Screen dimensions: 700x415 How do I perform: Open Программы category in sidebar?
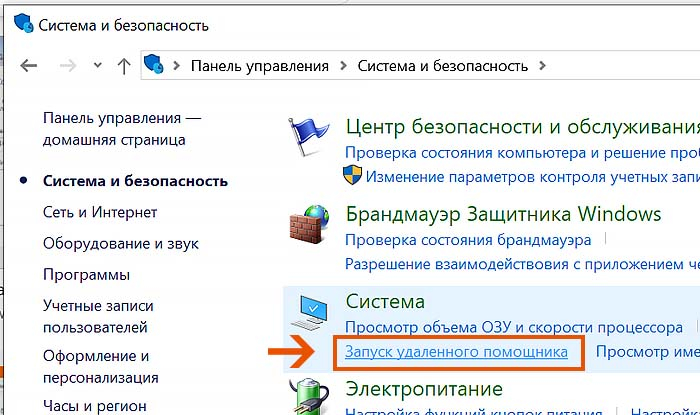pyautogui.click(x=86, y=275)
